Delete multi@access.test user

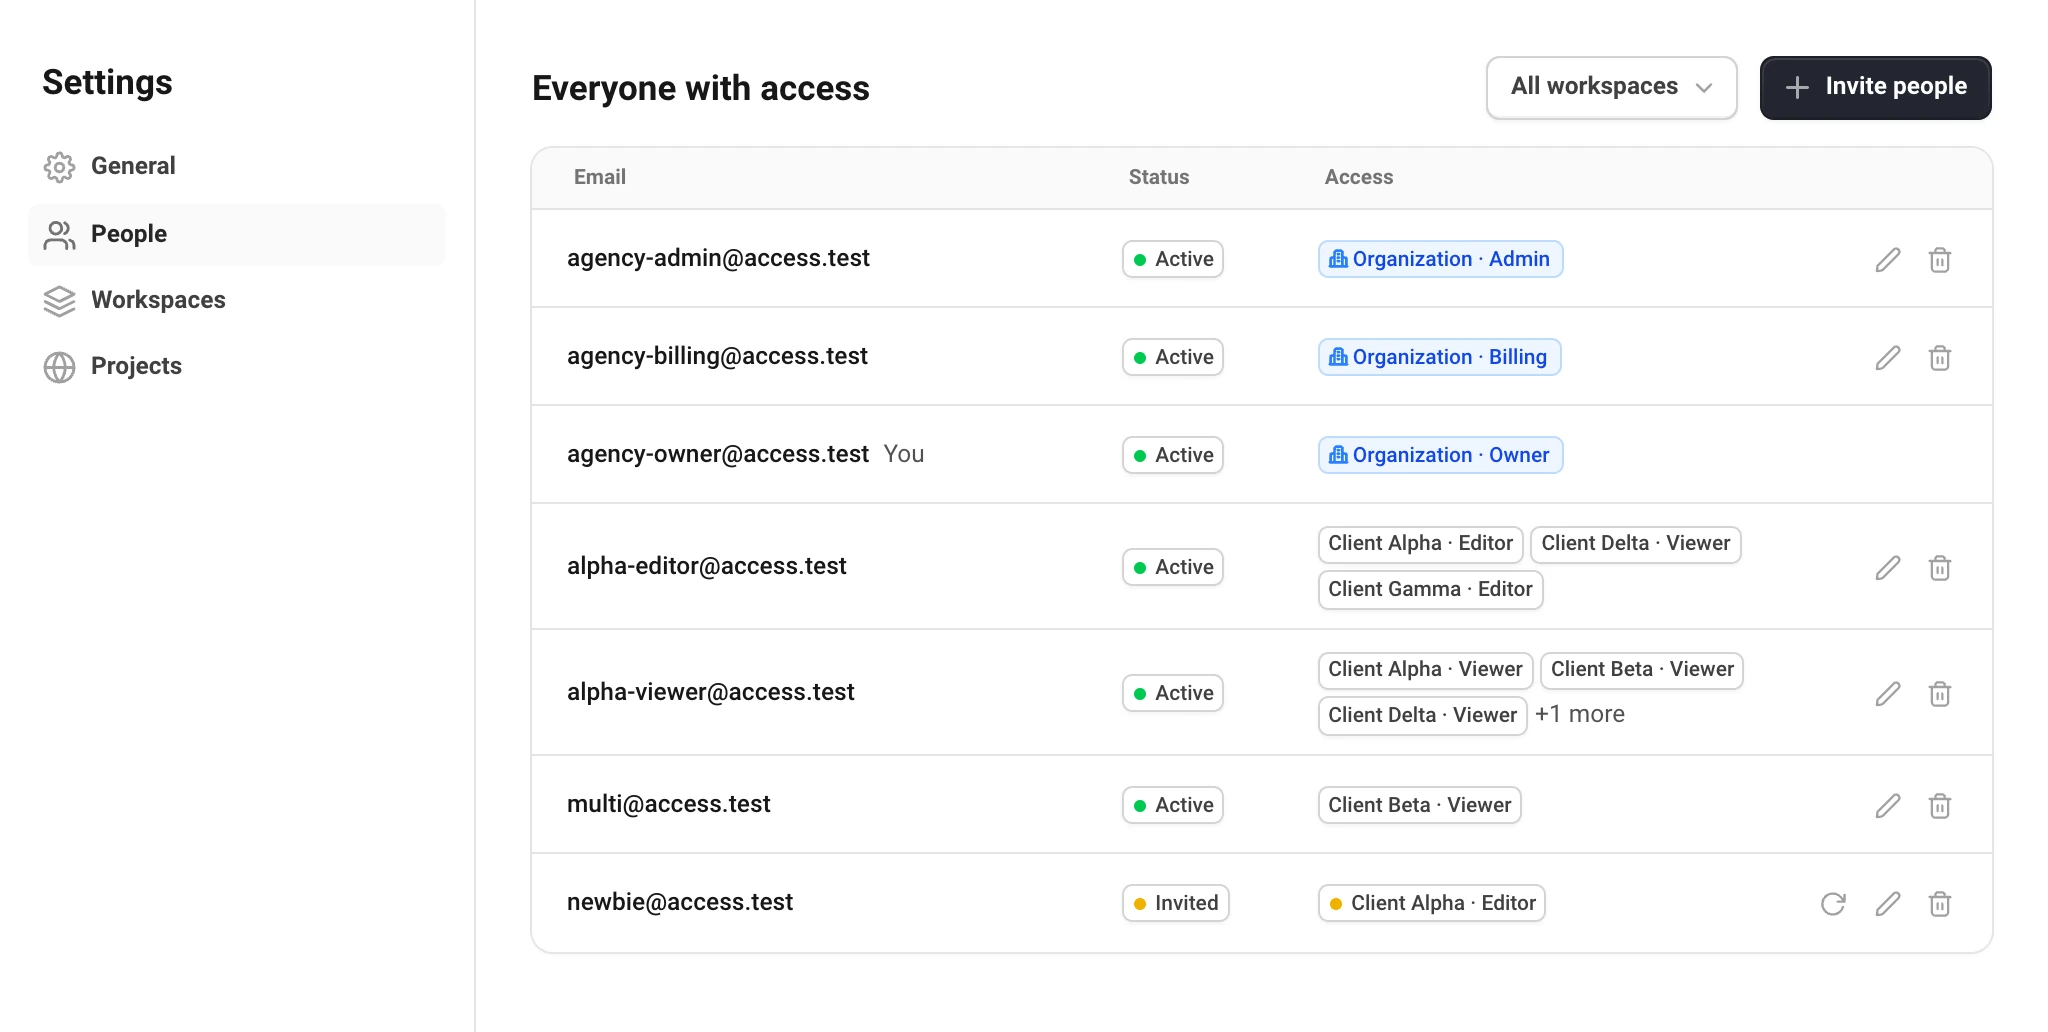pyautogui.click(x=1939, y=806)
